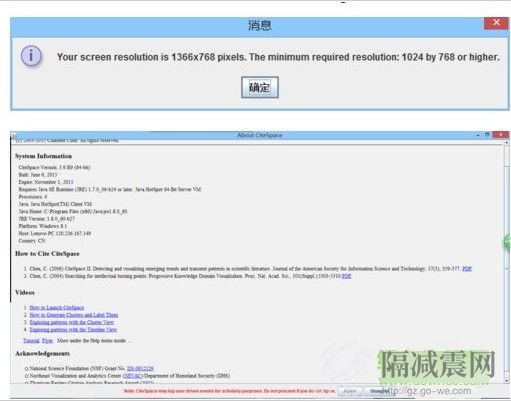
Task: Open the PDF link of the 2006 citation
Action: click(x=467, y=269)
